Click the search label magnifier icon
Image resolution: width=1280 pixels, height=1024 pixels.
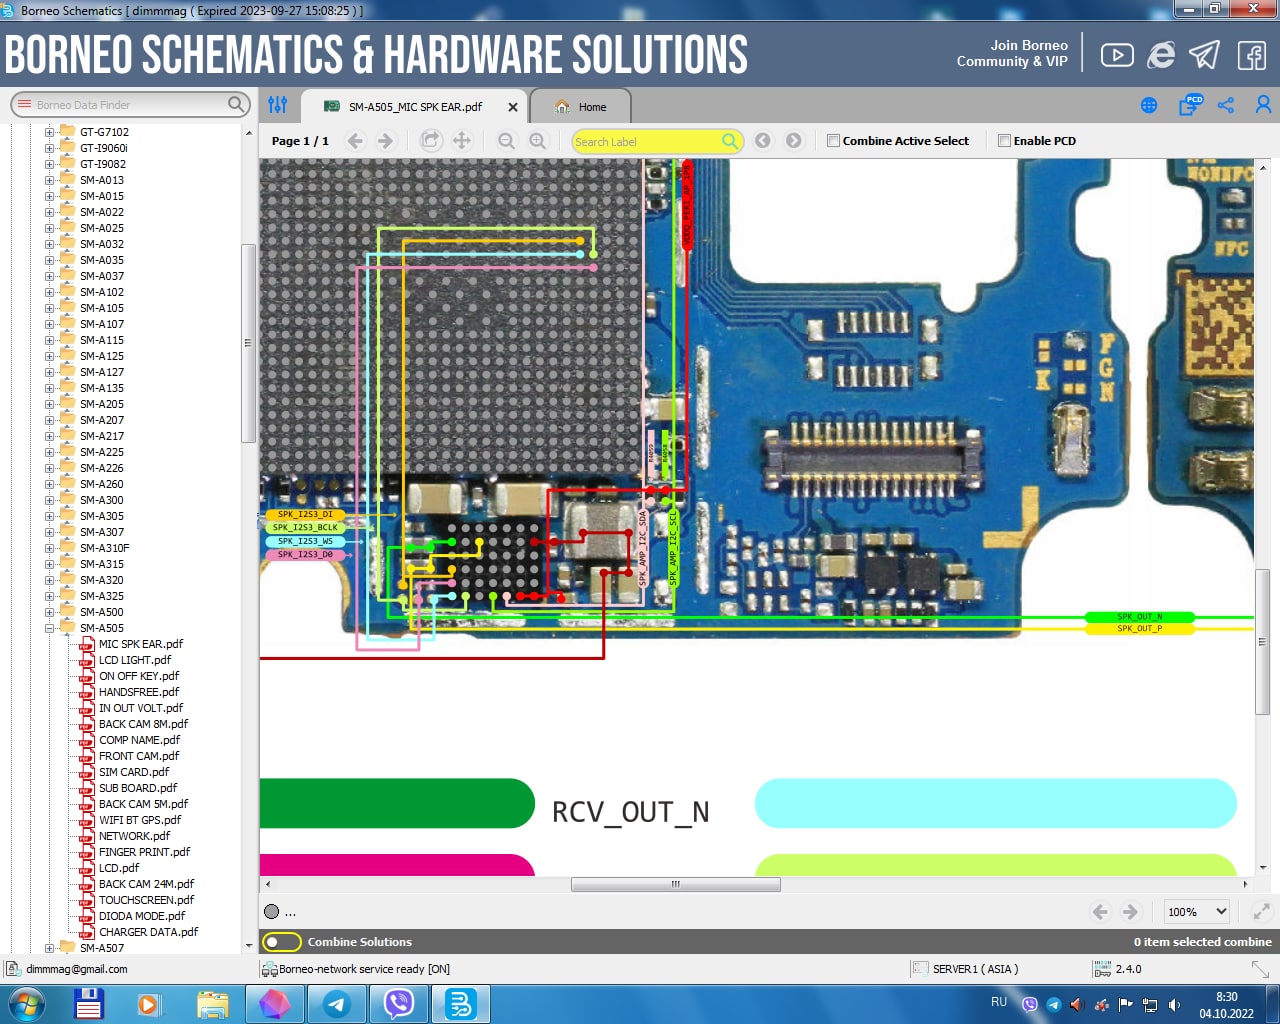pyautogui.click(x=731, y=141)
